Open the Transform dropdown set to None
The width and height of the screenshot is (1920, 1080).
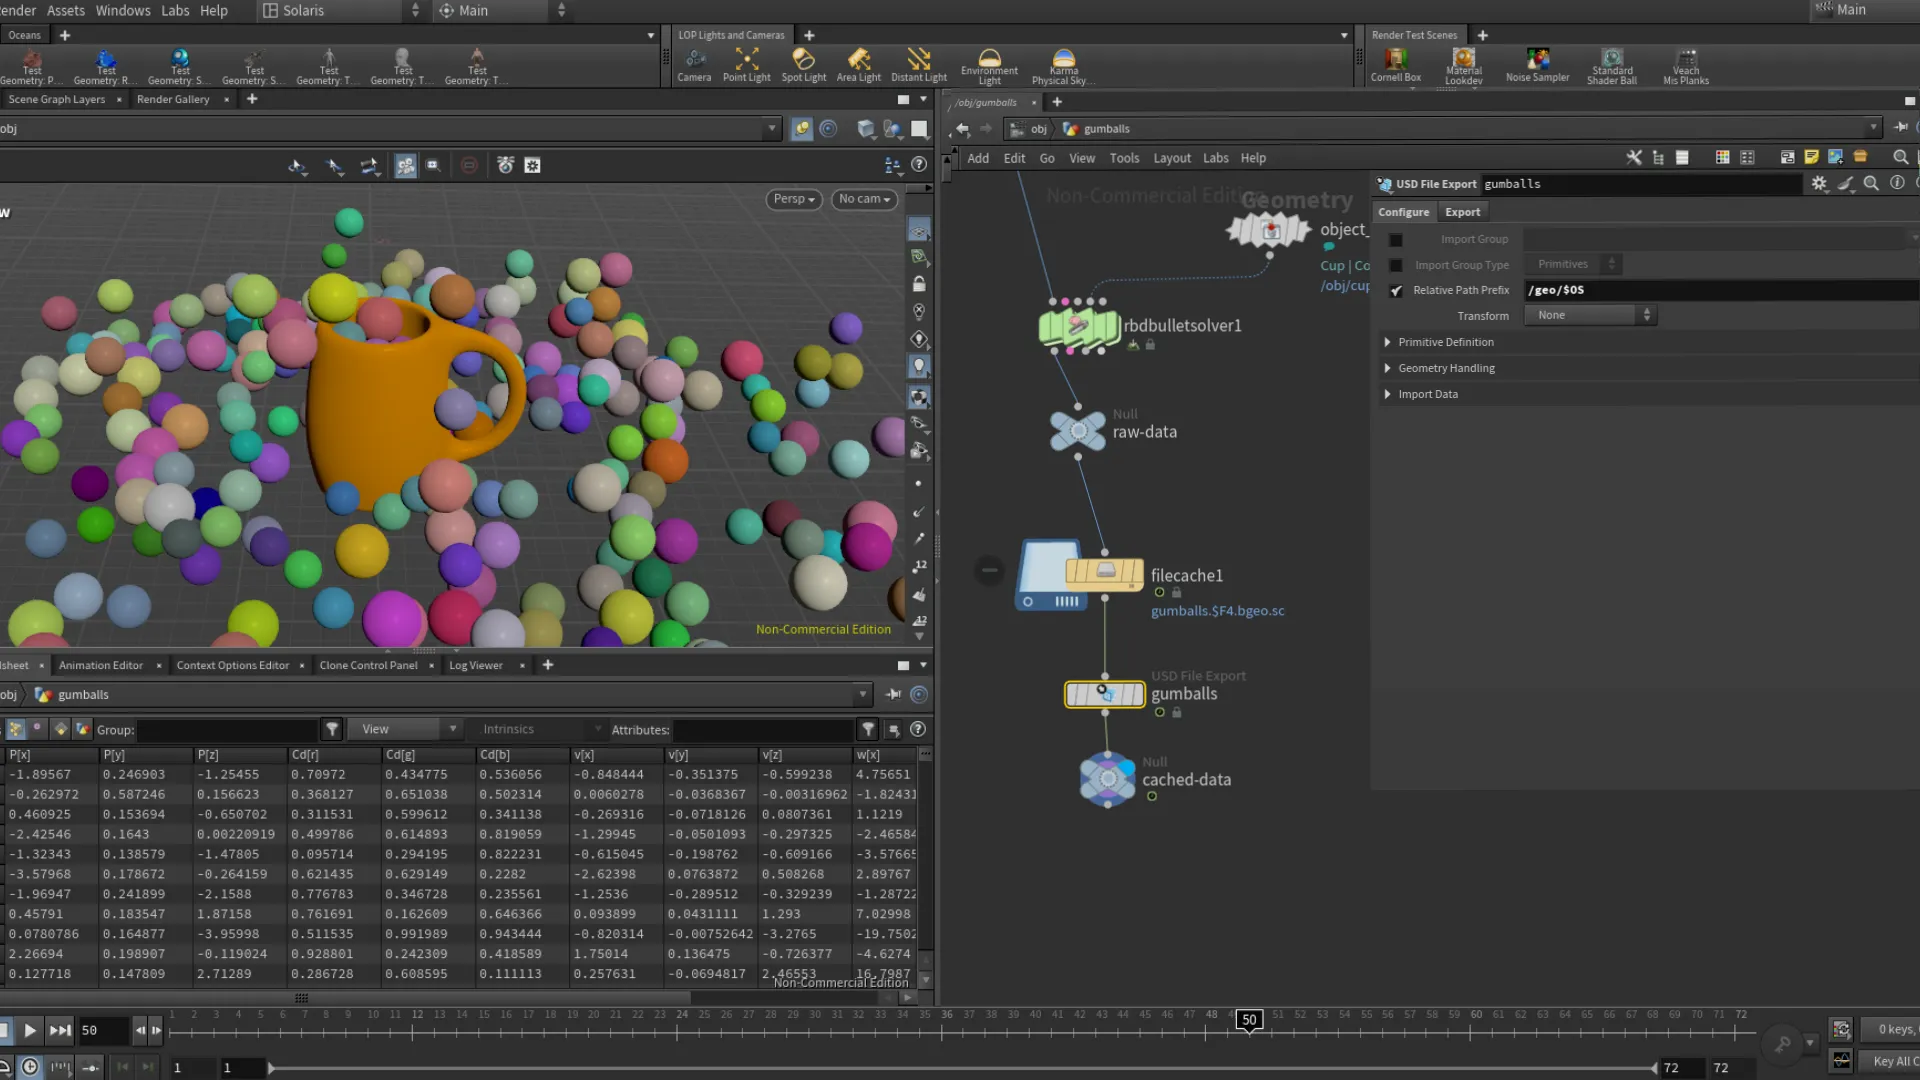pos(1589,315)
